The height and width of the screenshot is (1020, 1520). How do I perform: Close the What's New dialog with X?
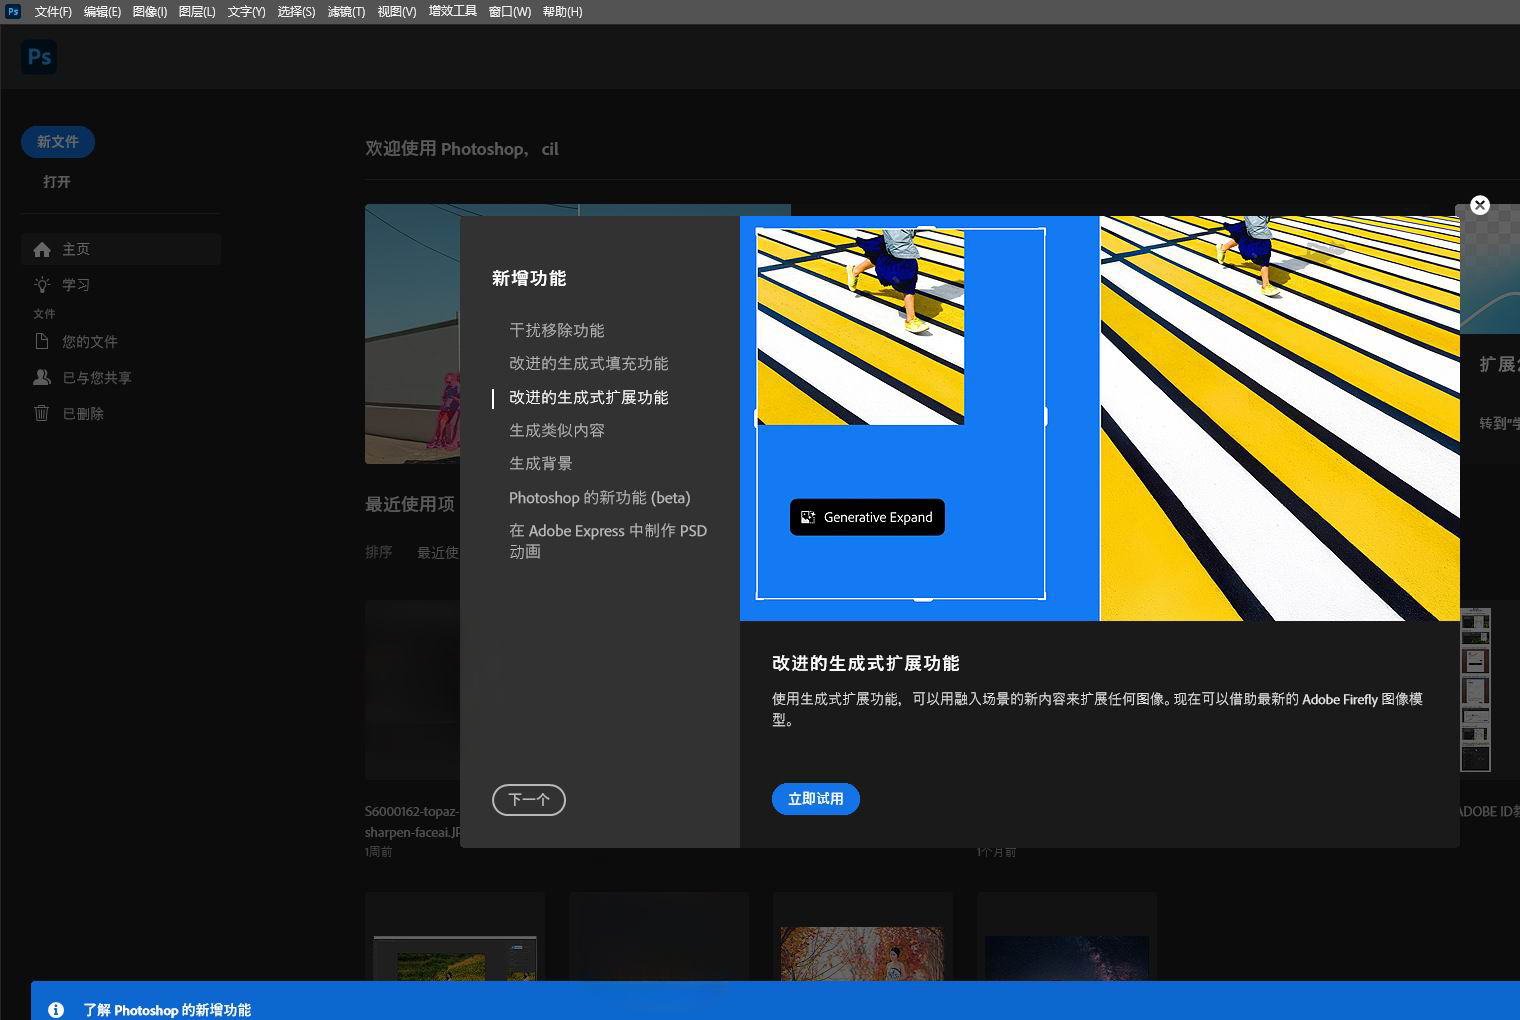pyautogui.click(x=1480, y=205)
